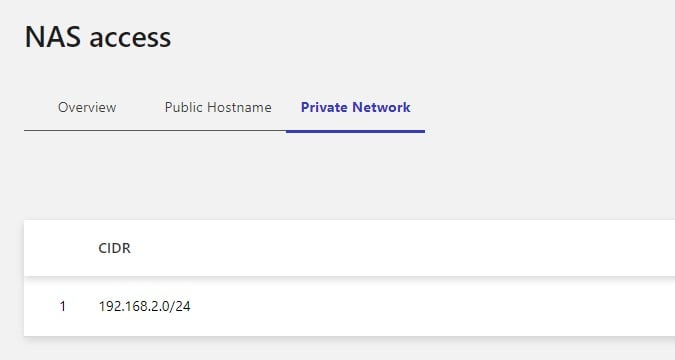Click the CIDR column header
The width and height of the screenshot is (675, 360).
(115, 248)
